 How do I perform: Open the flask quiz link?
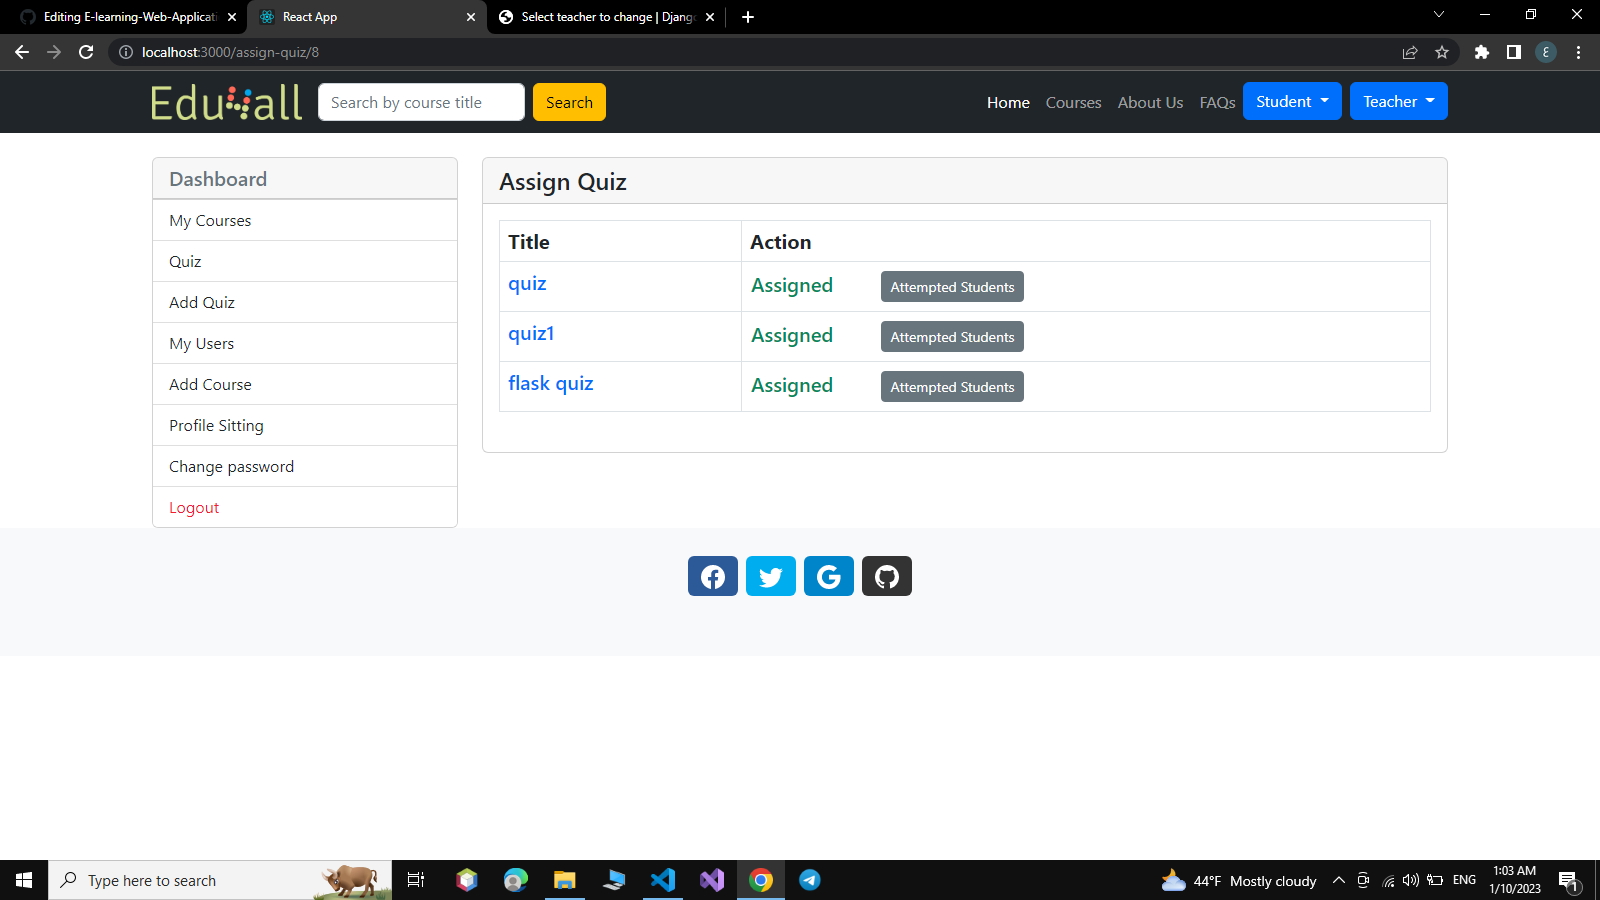tap(551, 383)
